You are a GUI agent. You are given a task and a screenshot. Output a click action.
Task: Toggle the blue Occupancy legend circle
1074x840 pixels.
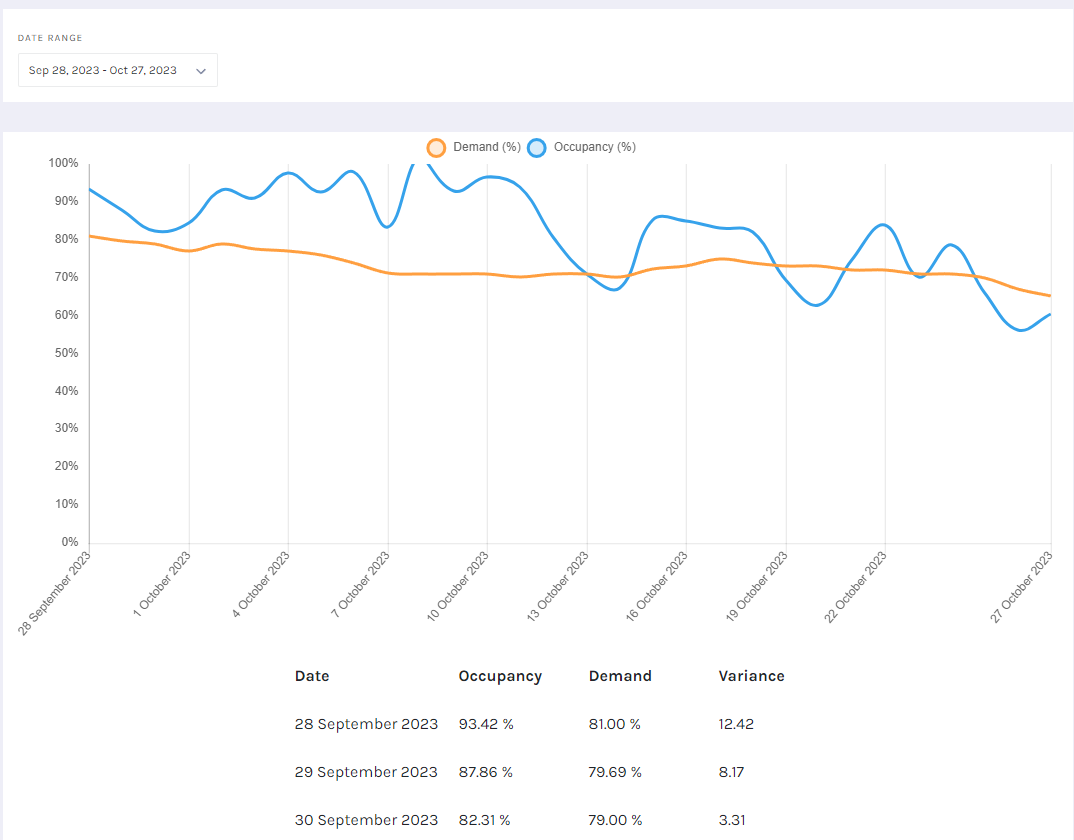[536, 147]
